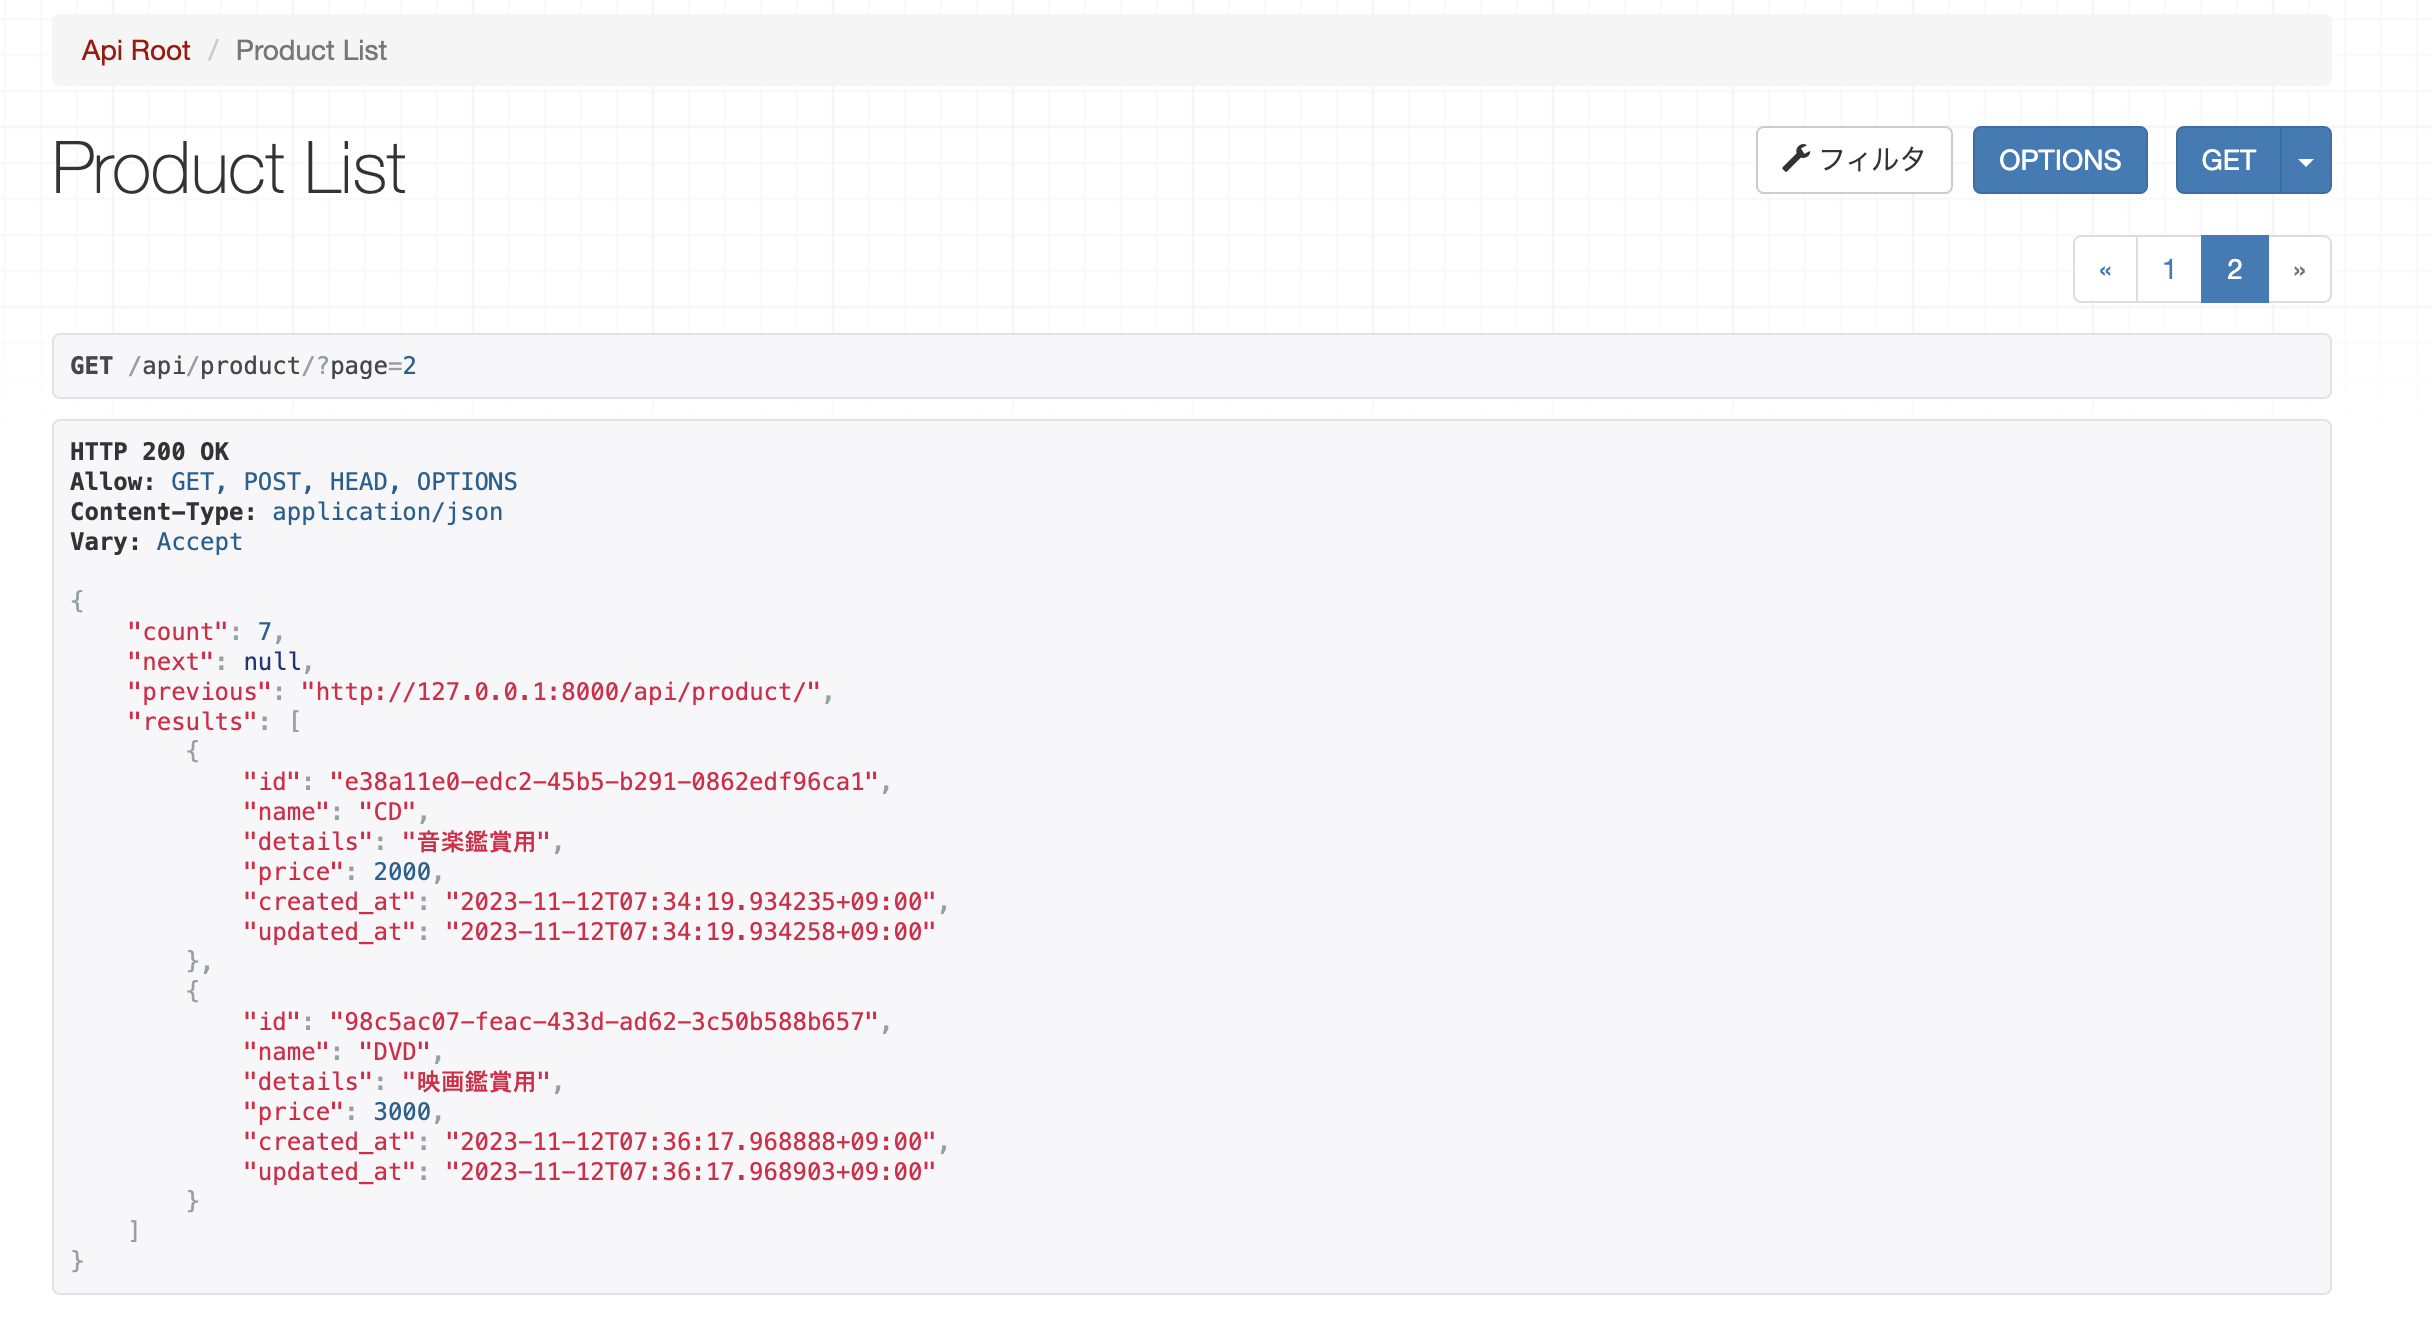
Task: Click the GET /api/product/?page=2 request line
Action: (x=243, y=366)
